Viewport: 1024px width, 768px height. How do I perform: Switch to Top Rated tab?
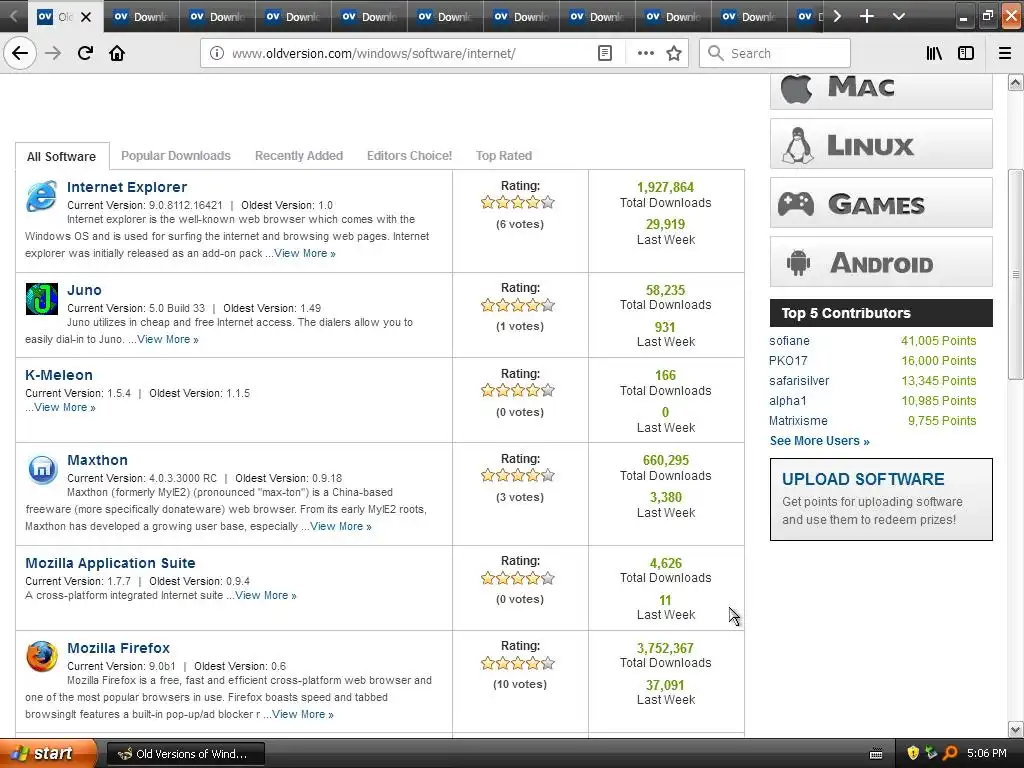point(504,156)
